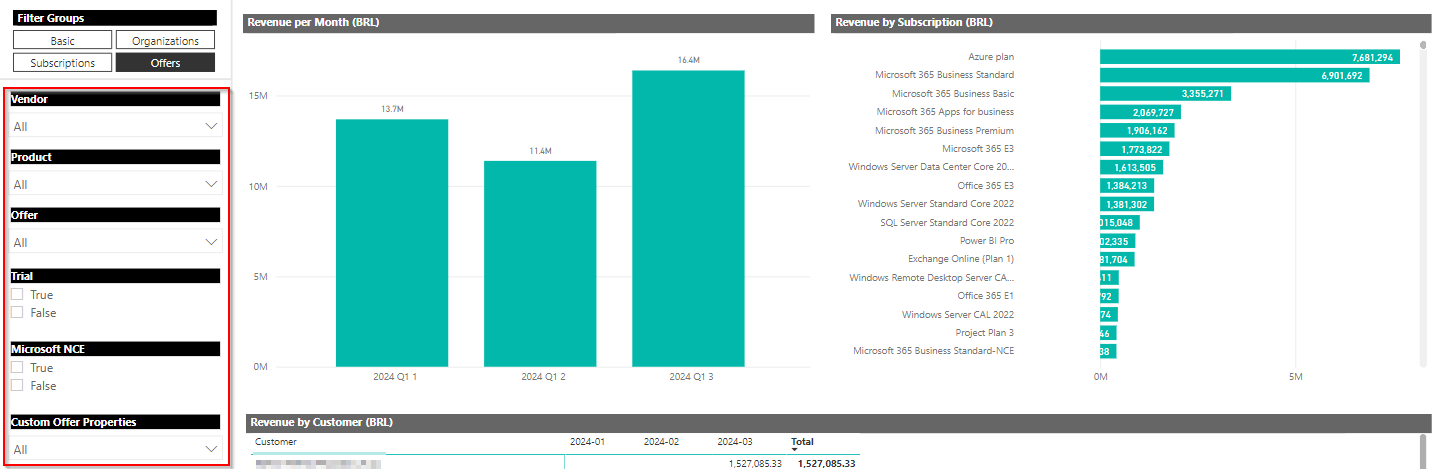Click the Microsoft 365 E3 bar
The width and height of the screenshot is (1444, 469).
click(1134, 149)
